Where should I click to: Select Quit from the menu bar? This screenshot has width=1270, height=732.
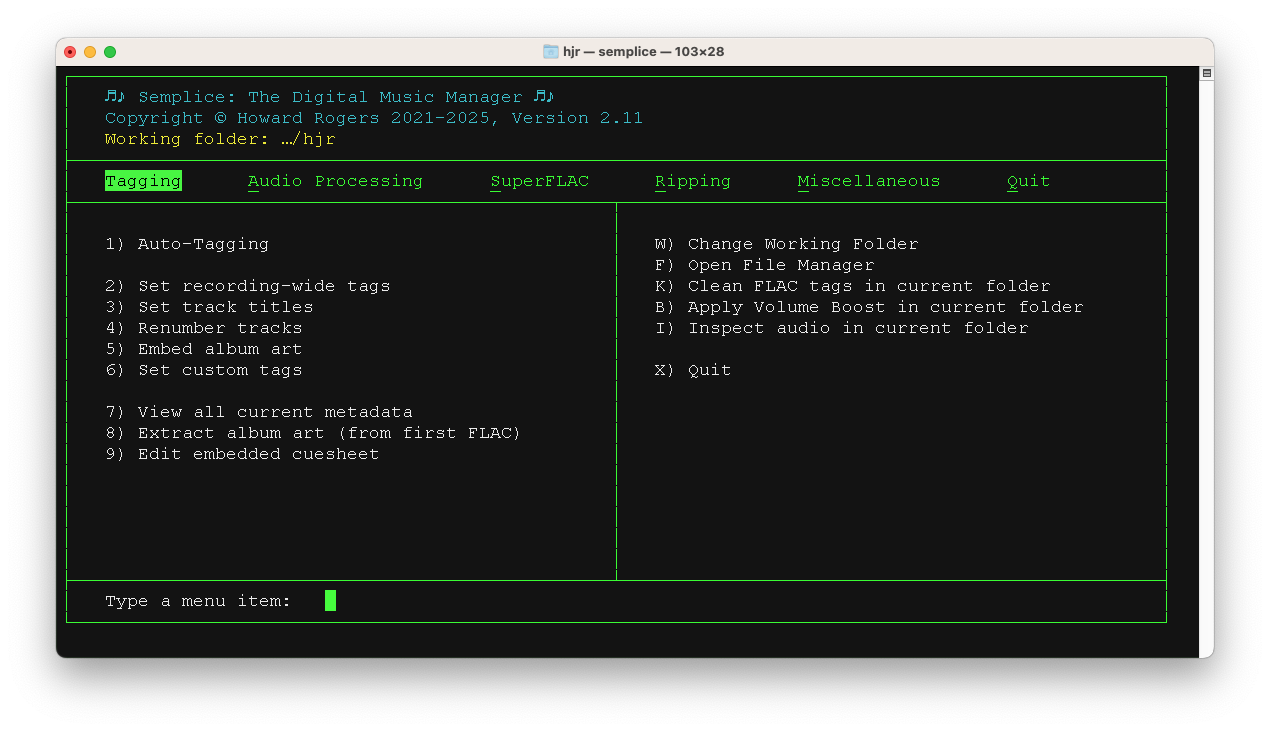[1028, 181]
